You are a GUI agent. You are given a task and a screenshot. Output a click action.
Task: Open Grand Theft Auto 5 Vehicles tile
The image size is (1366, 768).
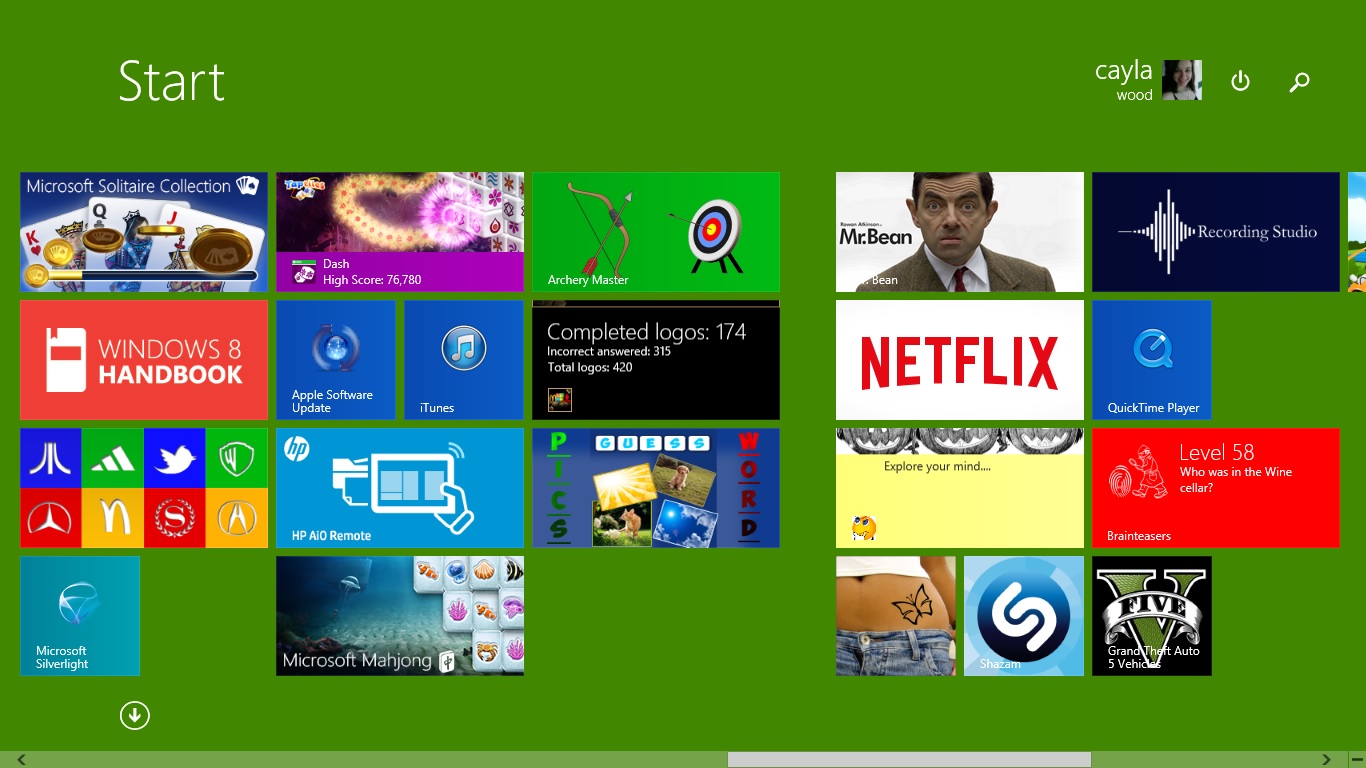(x=1152, y=616)
